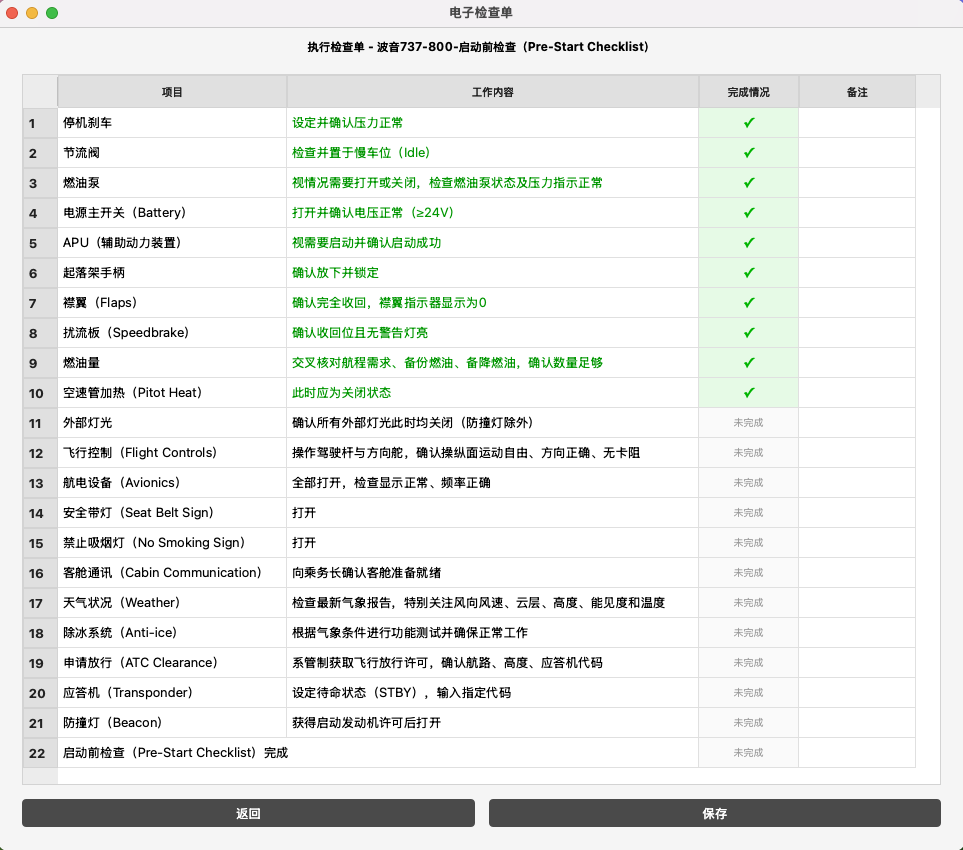Click the text 设定并确认压力正常
The image size is (963, 850).
tap(348, 123)
